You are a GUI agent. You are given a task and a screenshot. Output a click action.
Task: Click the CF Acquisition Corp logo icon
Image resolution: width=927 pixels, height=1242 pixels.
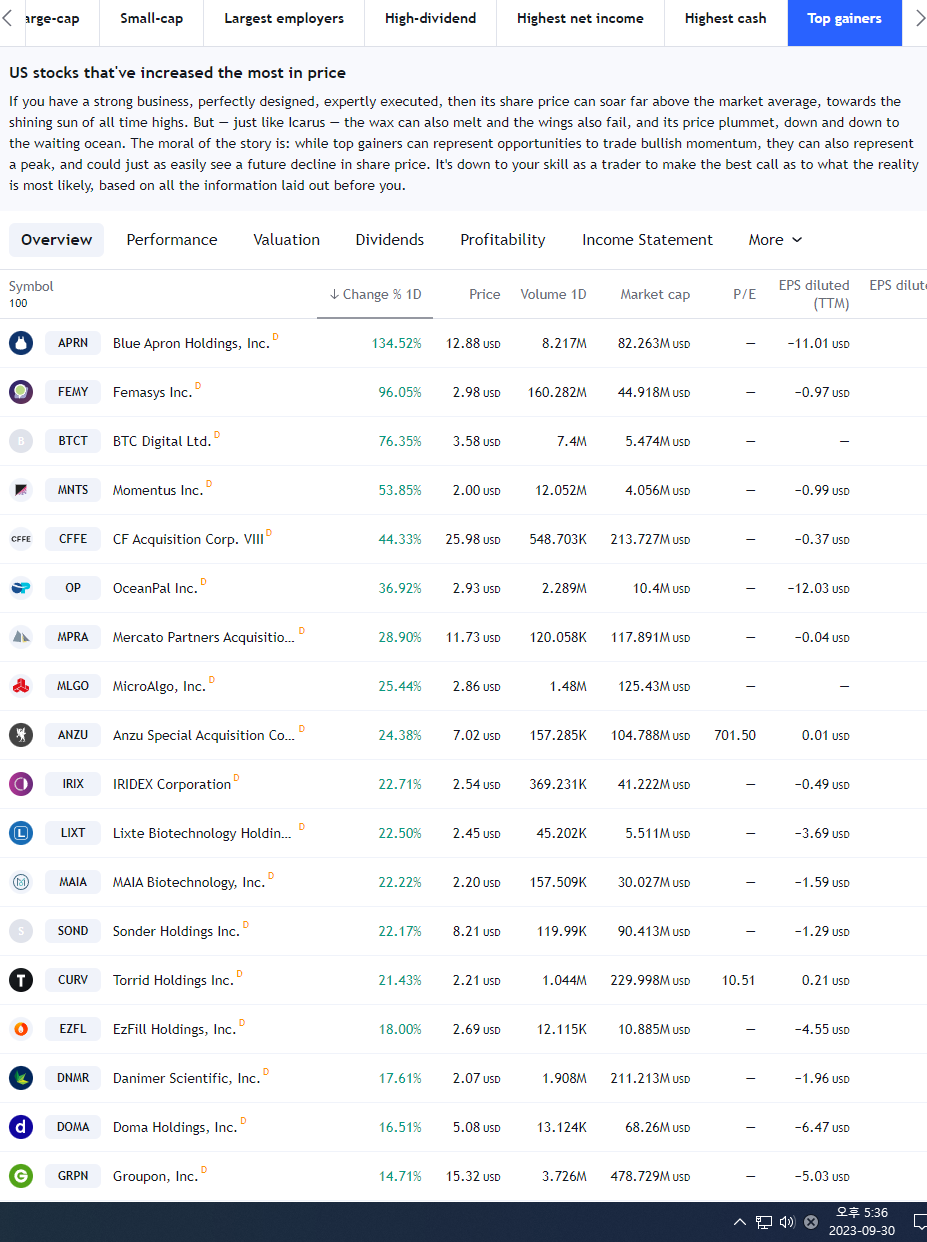[21, 539]
